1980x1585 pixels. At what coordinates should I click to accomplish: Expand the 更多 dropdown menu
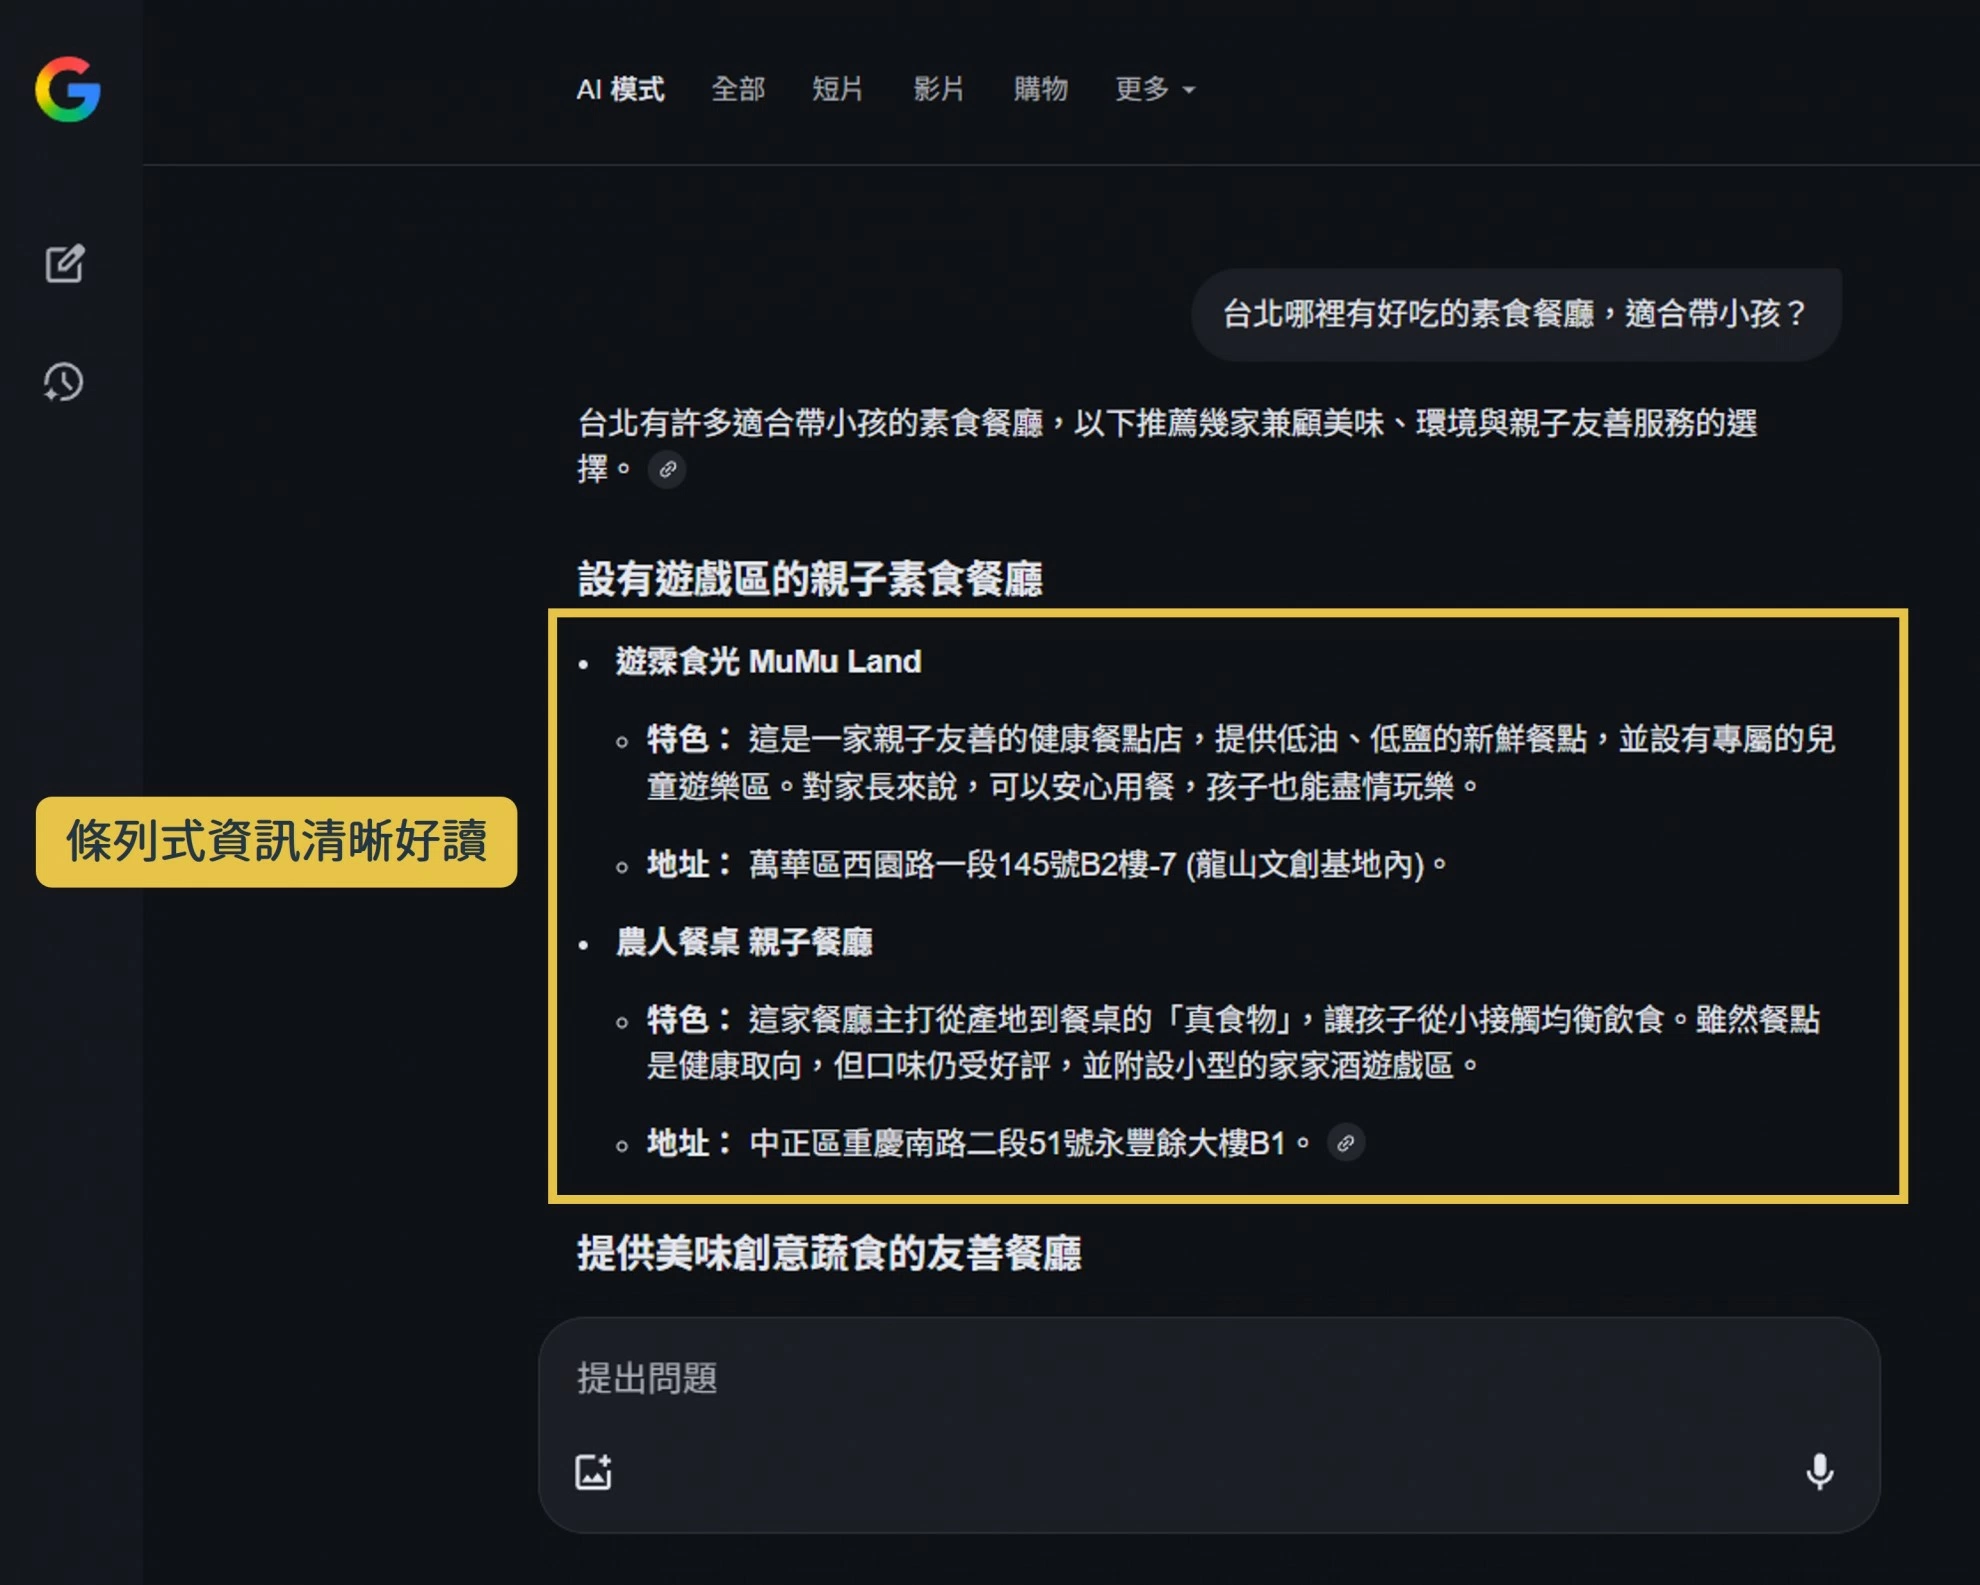point(1154,89)
